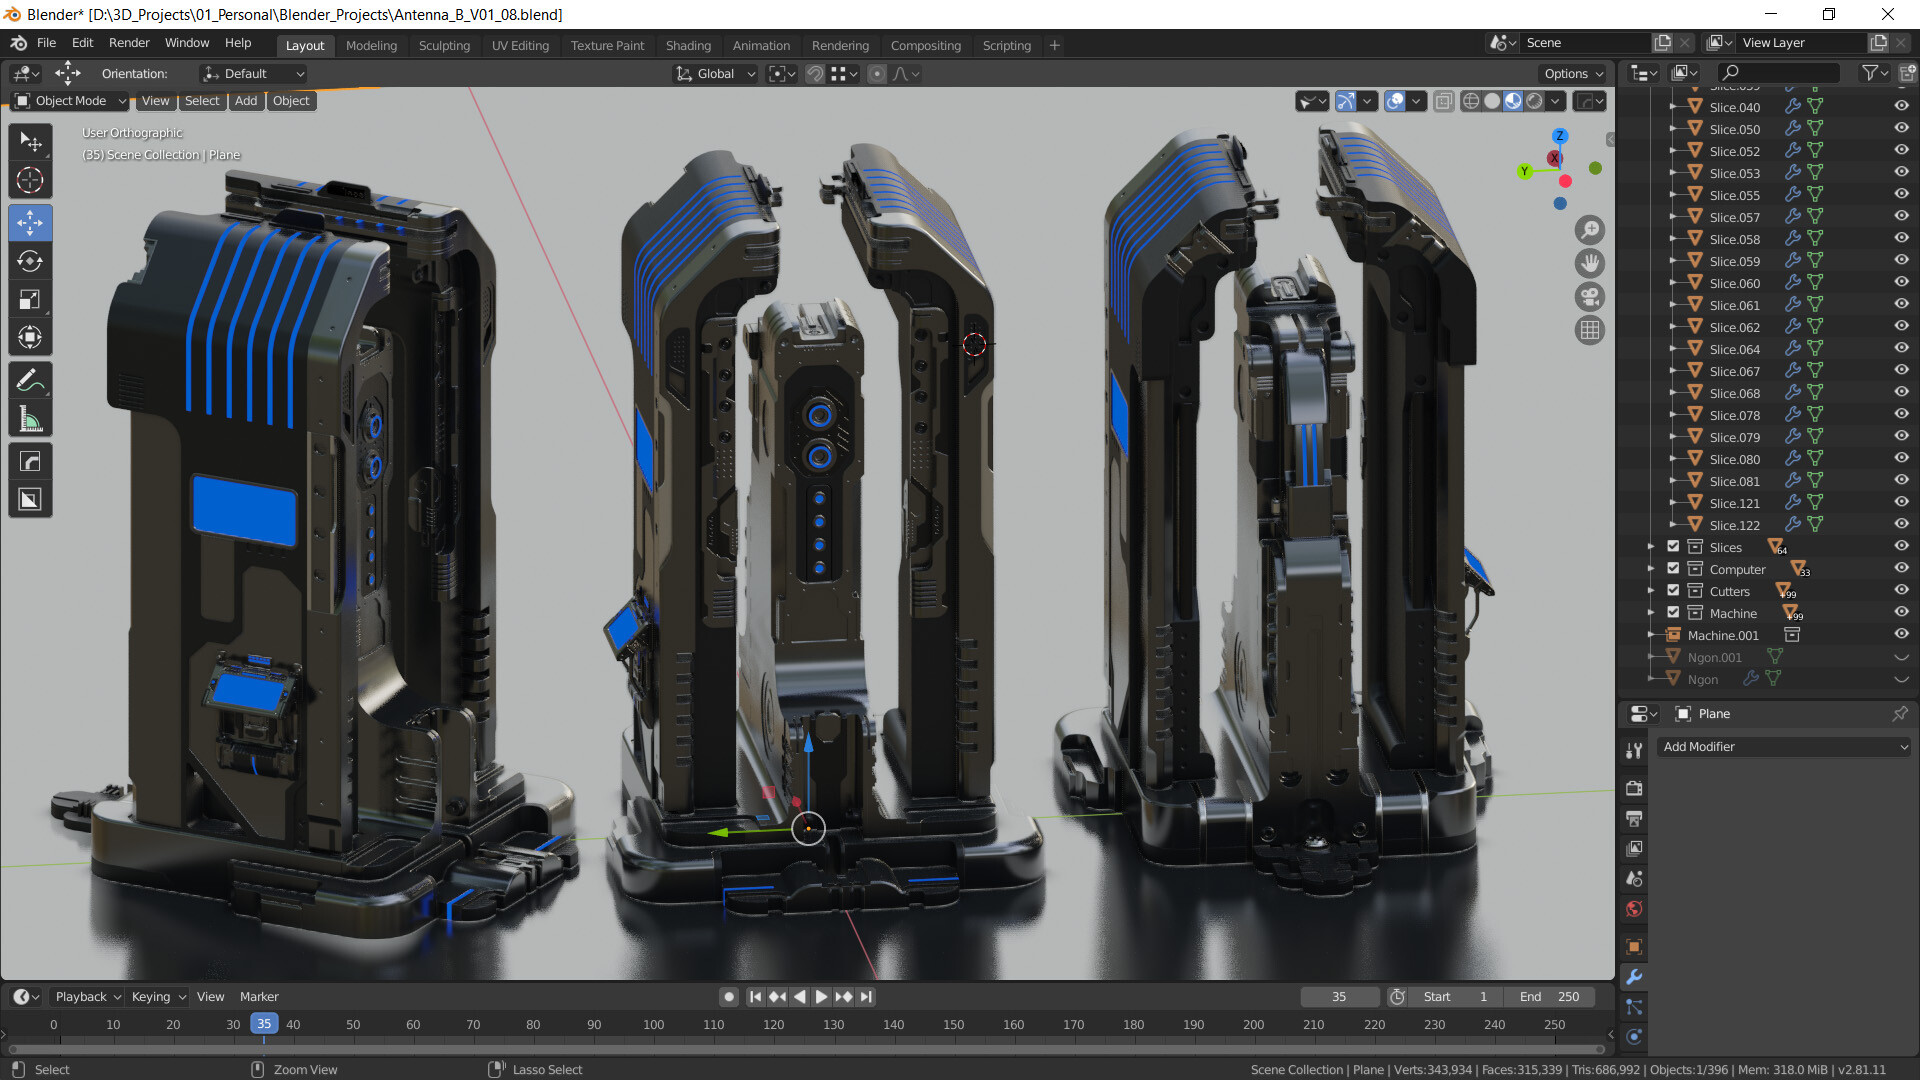
Task: Open the File menu
Action: [x=46, y=43]
